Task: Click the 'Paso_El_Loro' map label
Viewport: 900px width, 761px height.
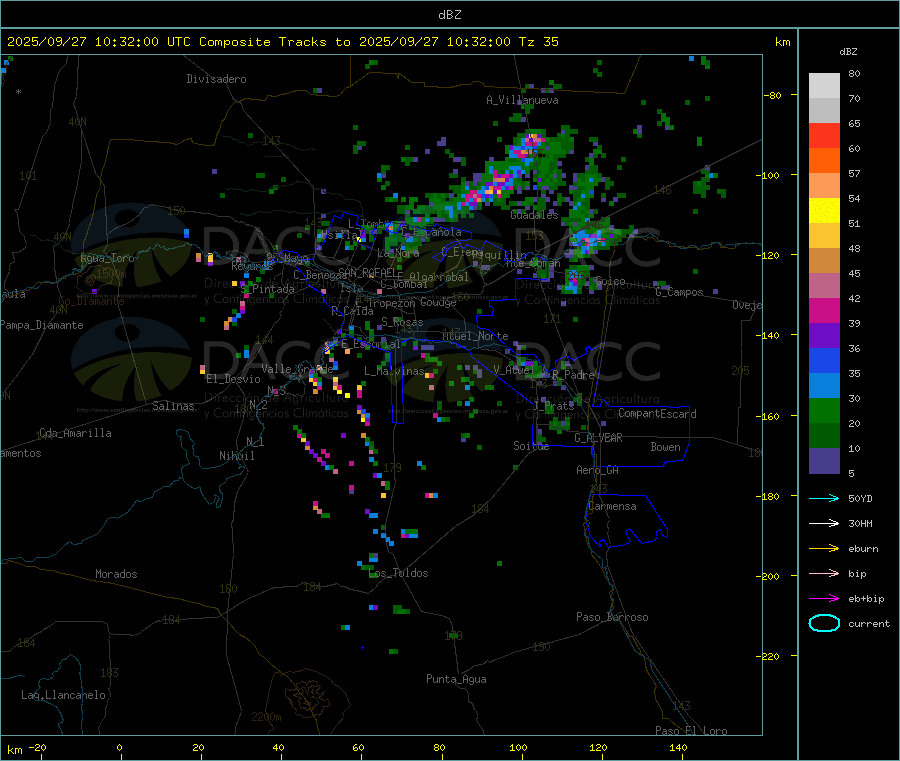Action: click(x=692, y=731)
